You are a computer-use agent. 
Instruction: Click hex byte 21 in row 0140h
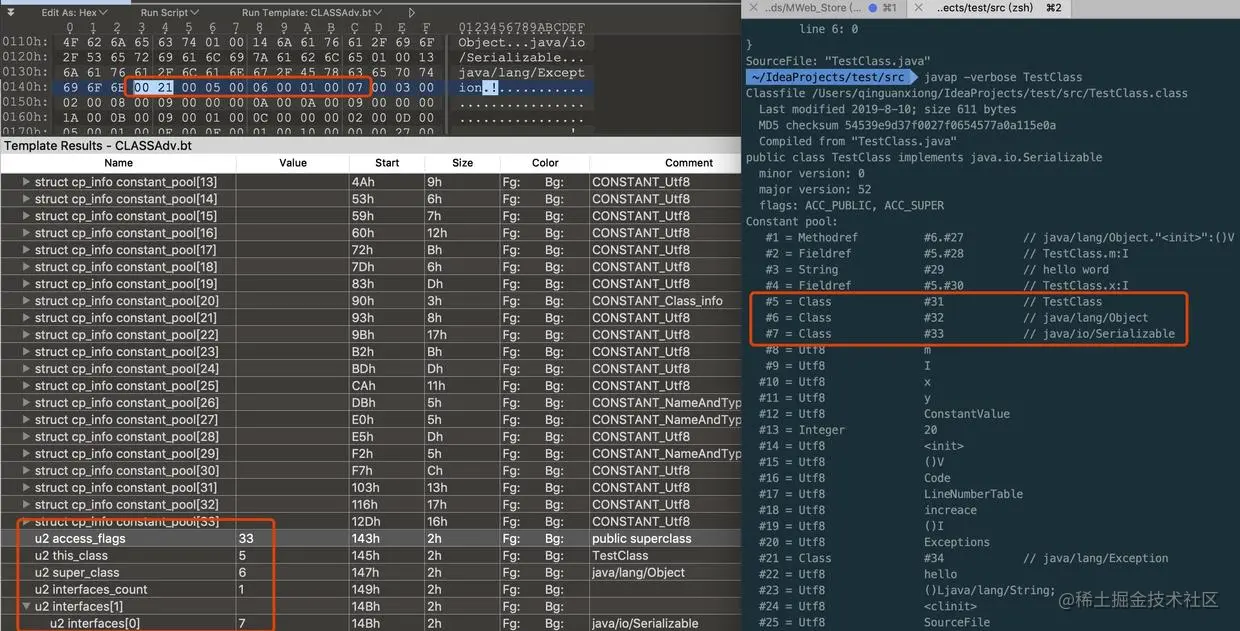click(x=165, y=88)
